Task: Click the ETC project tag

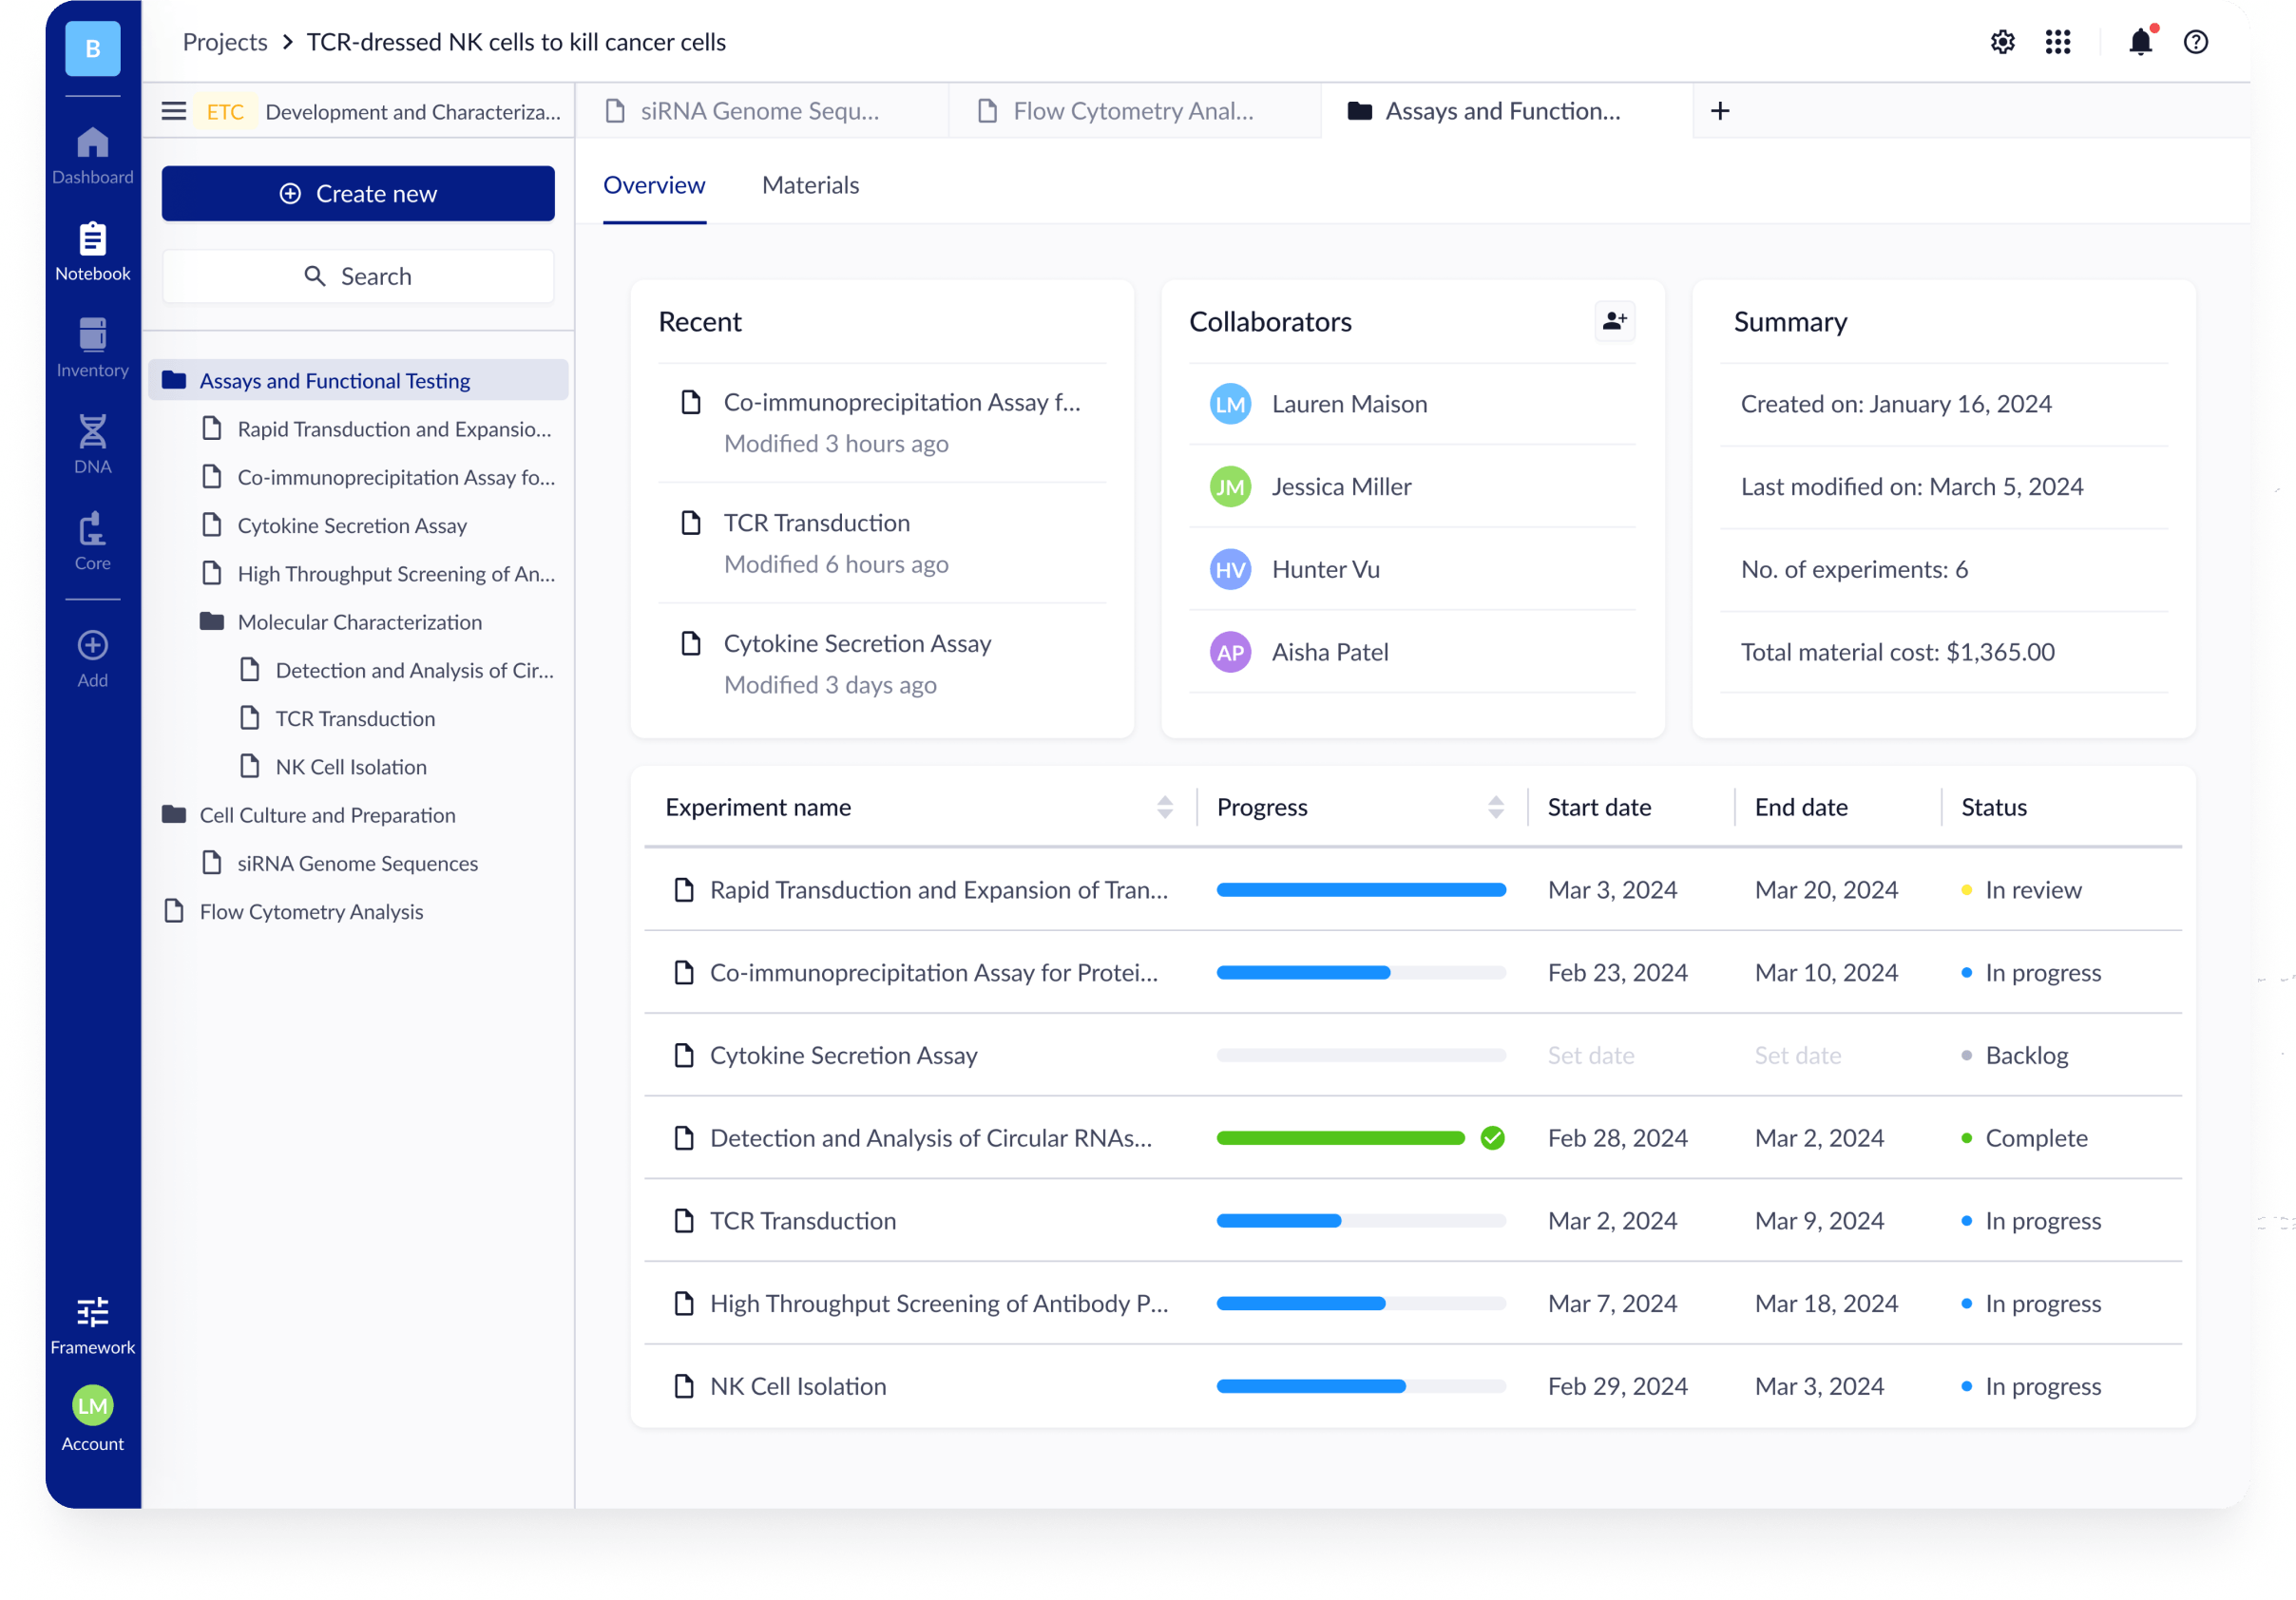Action: 225,111
